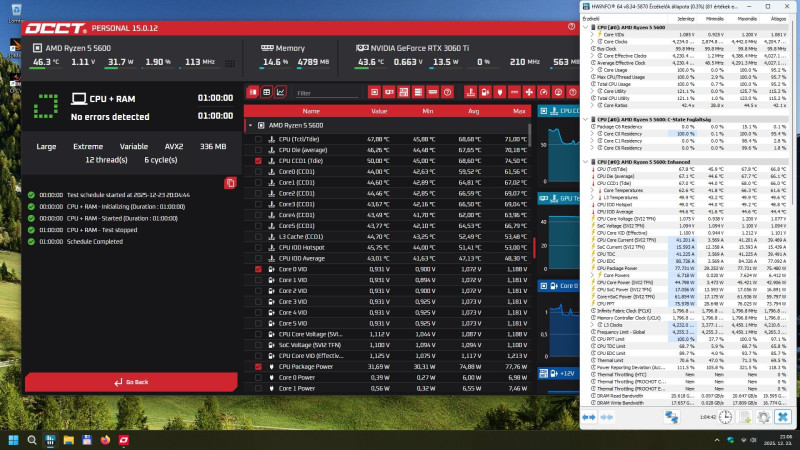This screenshot has width=800, height=450.
Task: Filter sensors by memory module icon
Action: (x=433, y=92)
